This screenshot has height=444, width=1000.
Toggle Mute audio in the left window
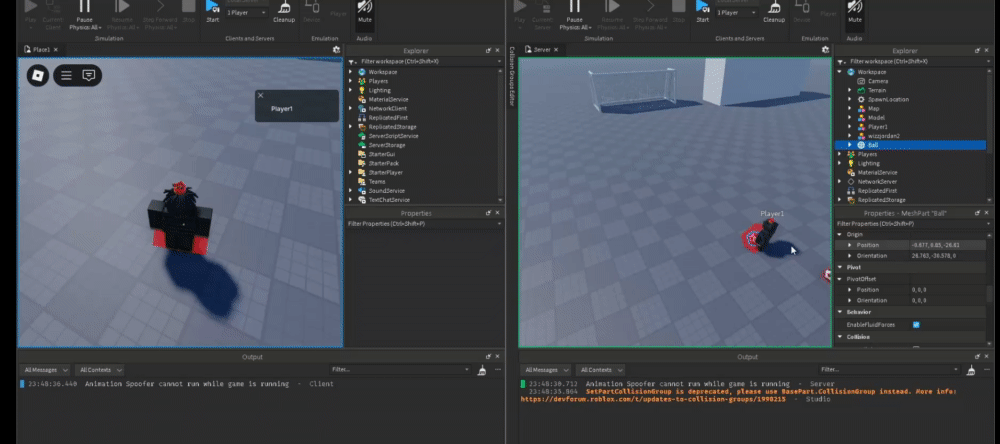(x=364, y=10)
